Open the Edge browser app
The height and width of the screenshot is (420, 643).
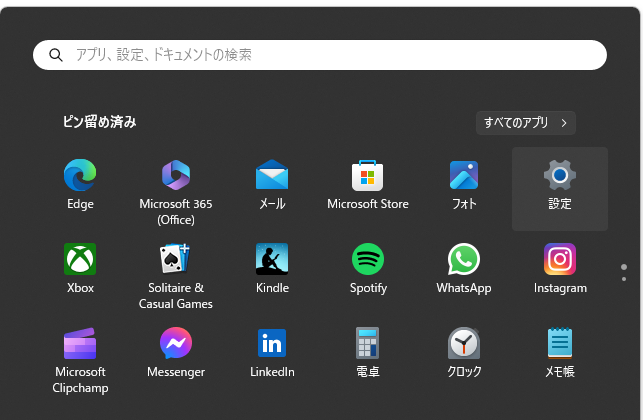(x=80, y=185)
